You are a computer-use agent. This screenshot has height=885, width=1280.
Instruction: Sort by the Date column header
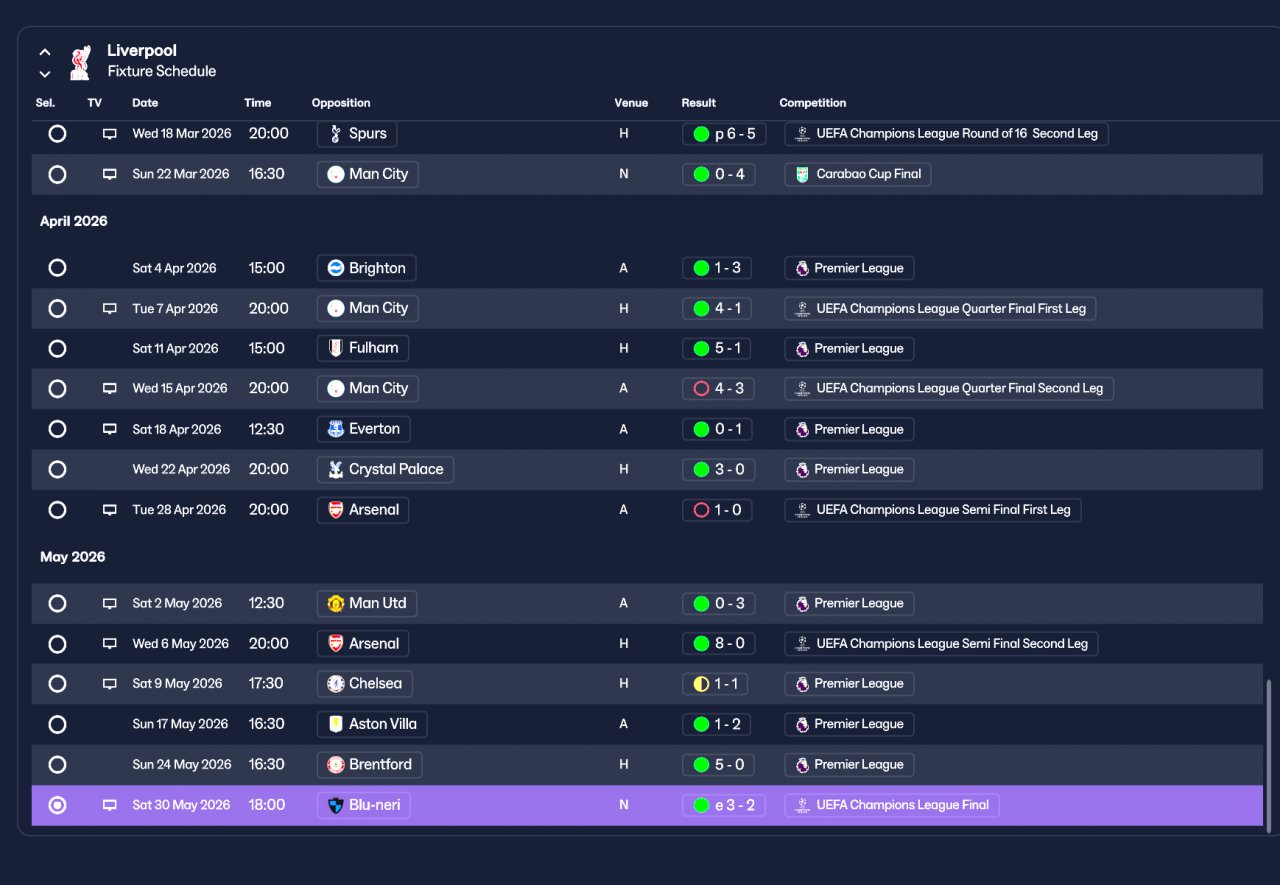coord(145,103)
